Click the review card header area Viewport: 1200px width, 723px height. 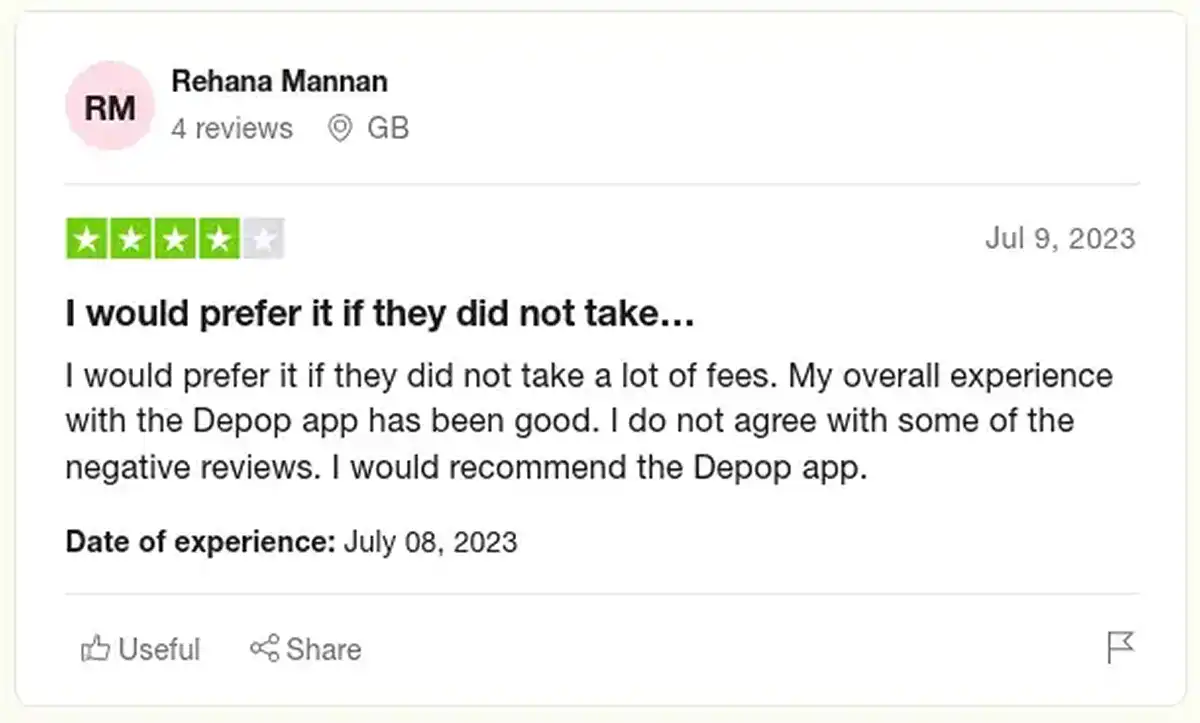[x=600, y=104]
